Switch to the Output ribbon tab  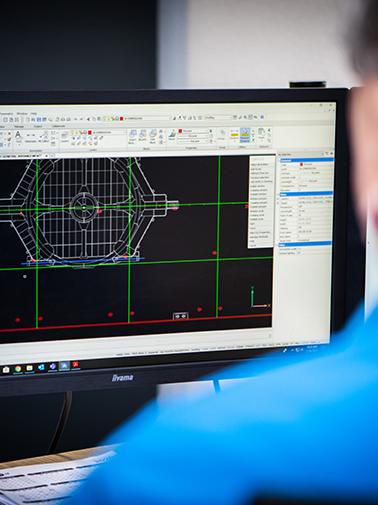[38, 126]
